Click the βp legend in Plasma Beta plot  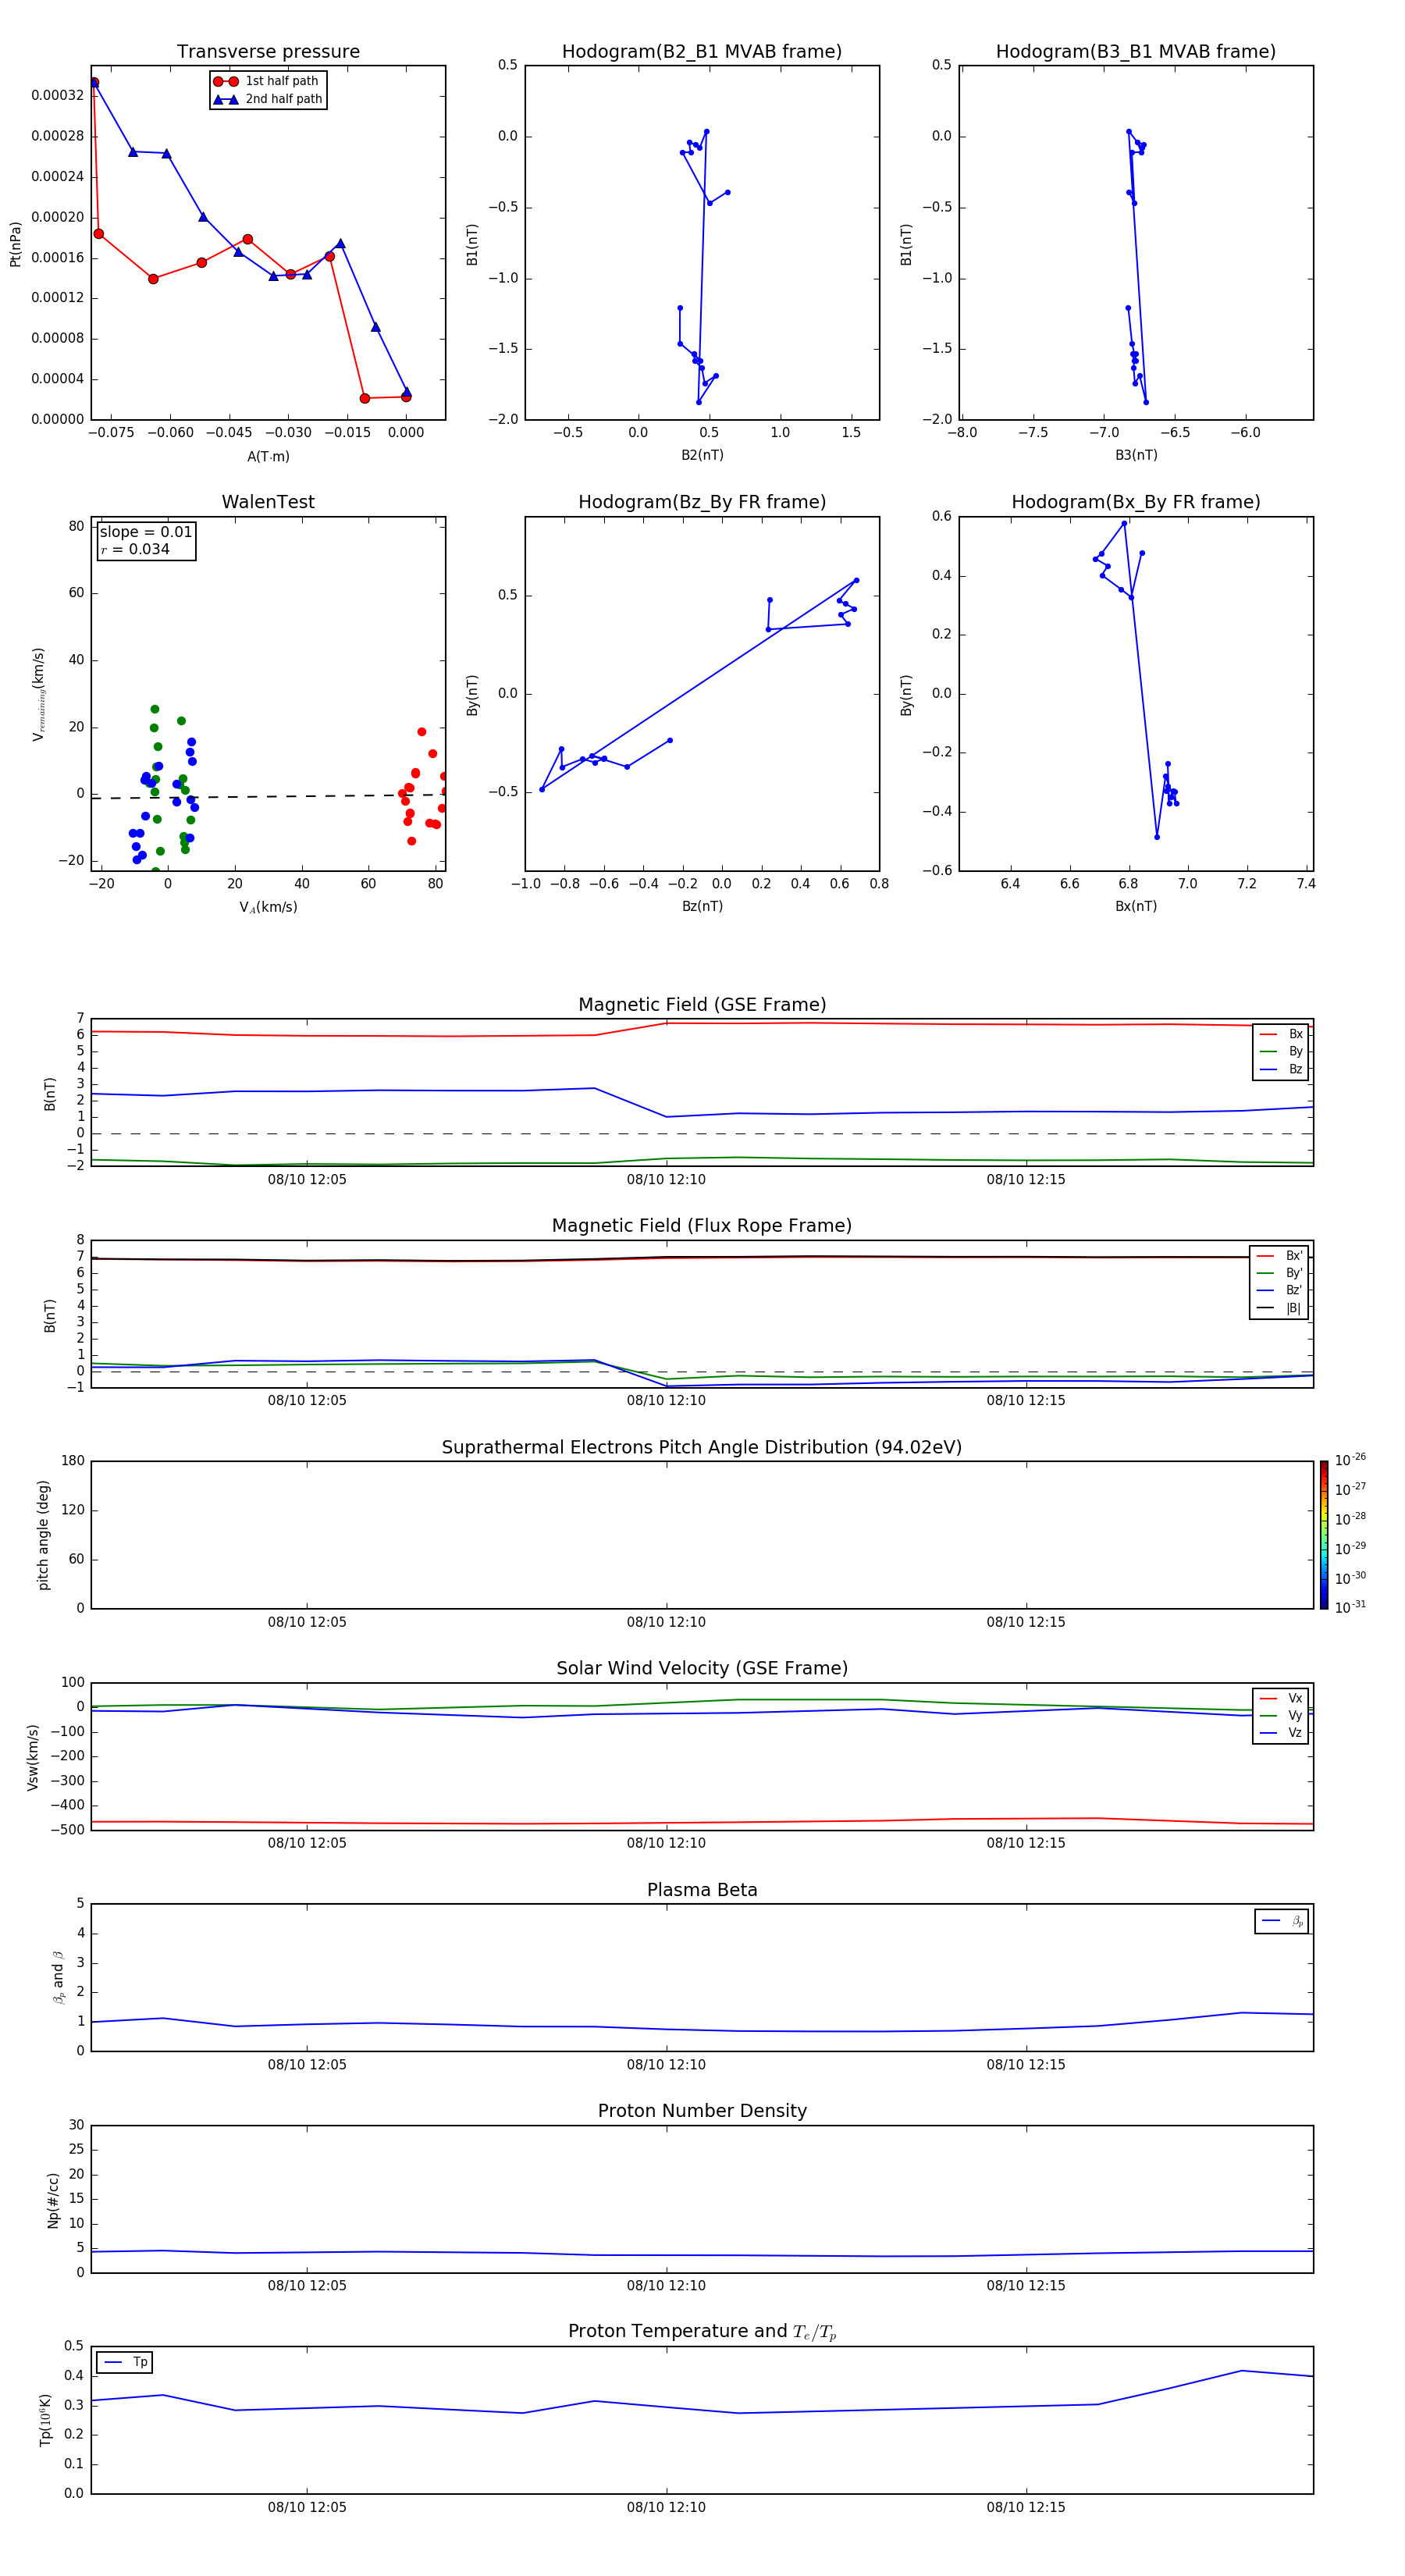click(1282, 1921)
